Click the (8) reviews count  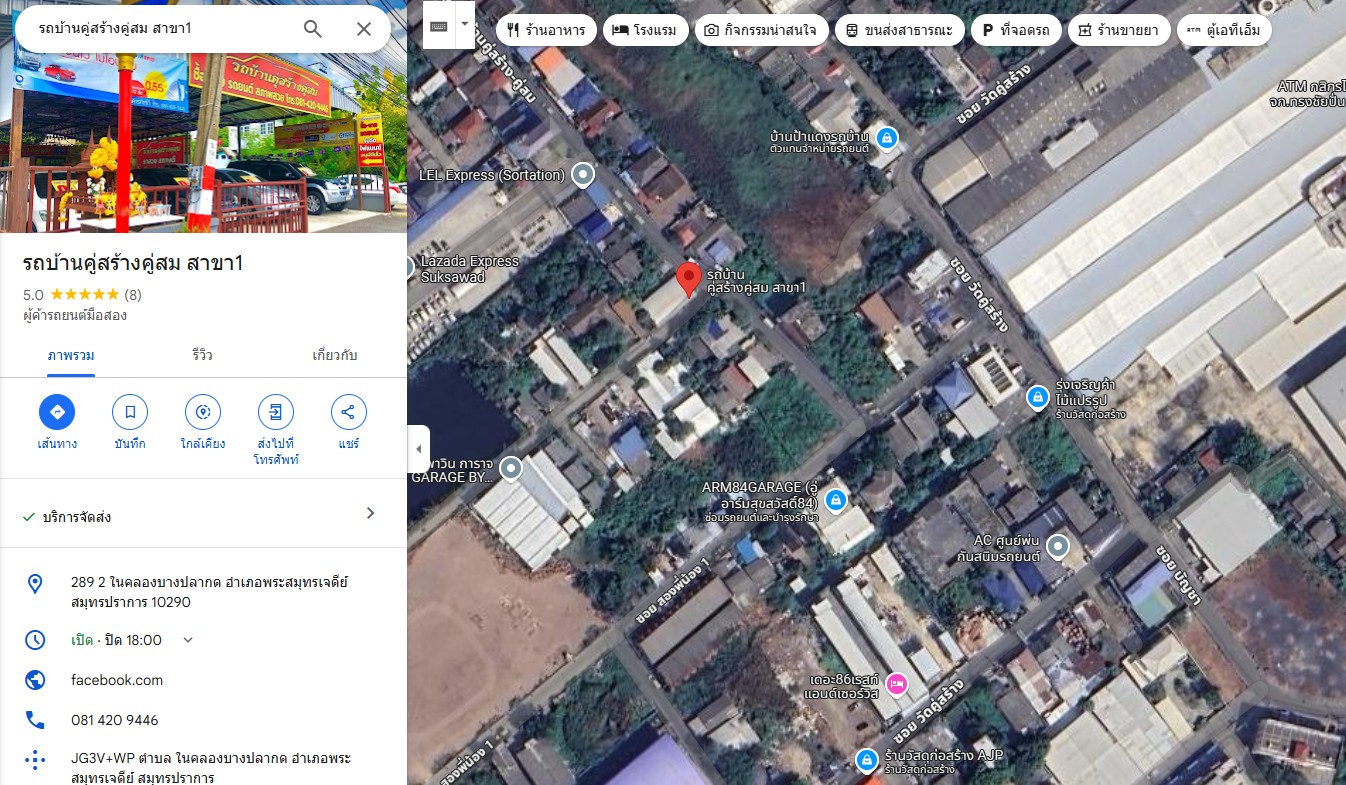(133, 295)
